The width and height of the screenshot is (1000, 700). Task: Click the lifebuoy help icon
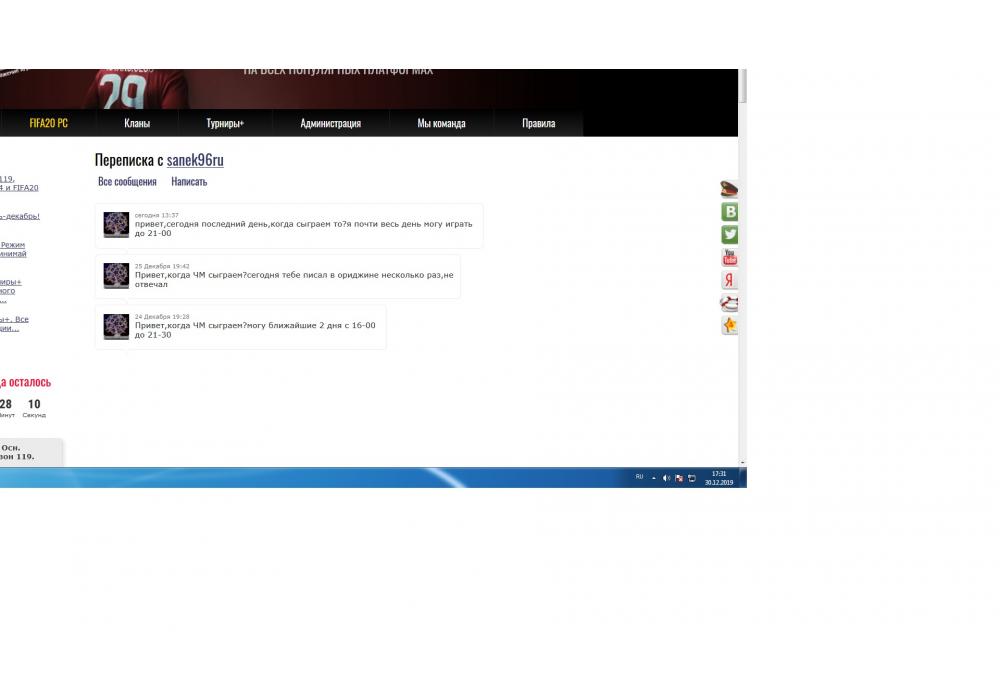tap(730, 303)
